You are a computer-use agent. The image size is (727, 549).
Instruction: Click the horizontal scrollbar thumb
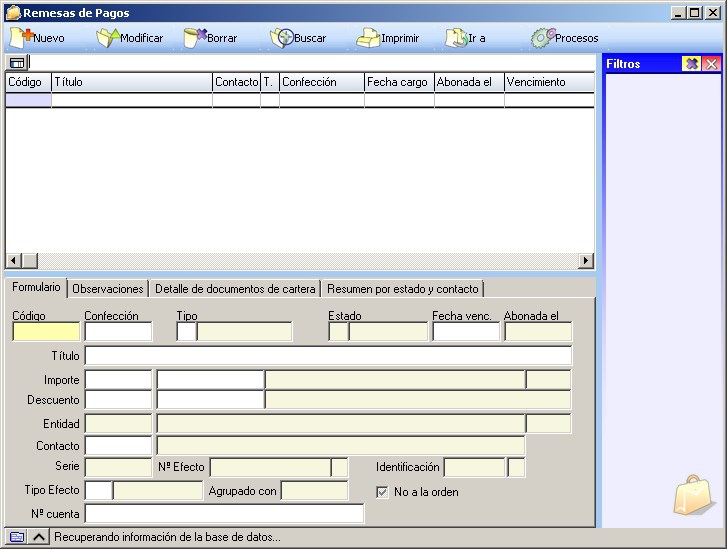[x=30, y=261]
